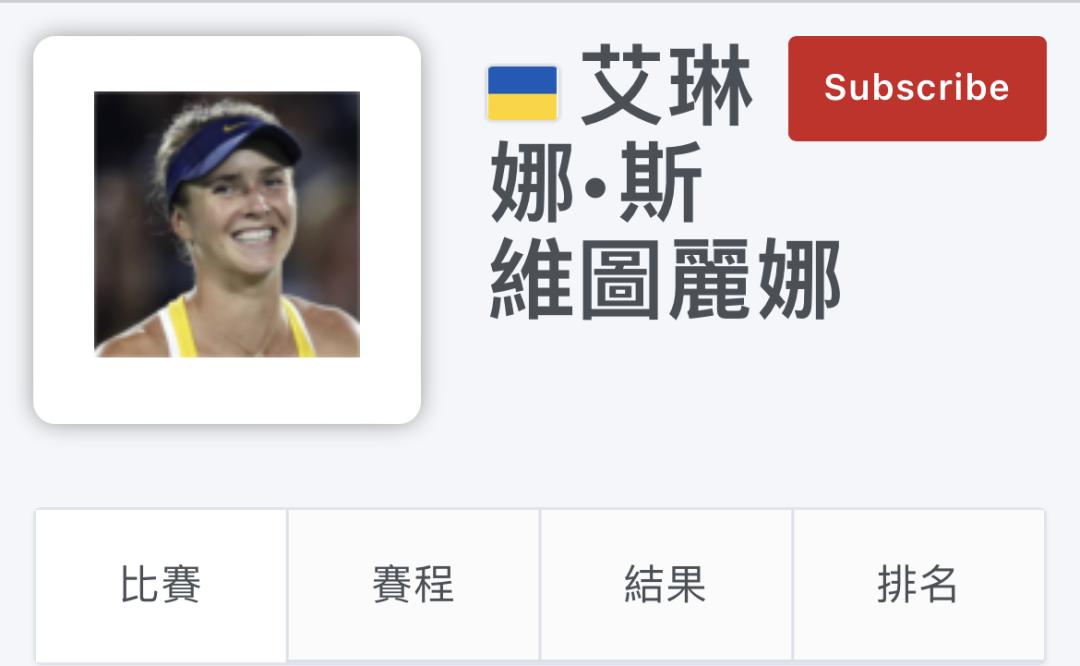Image resolution: width=1080 pixels, height=666 pixels.
Task: Click the white card framing the photo
Action: [227, 229]
